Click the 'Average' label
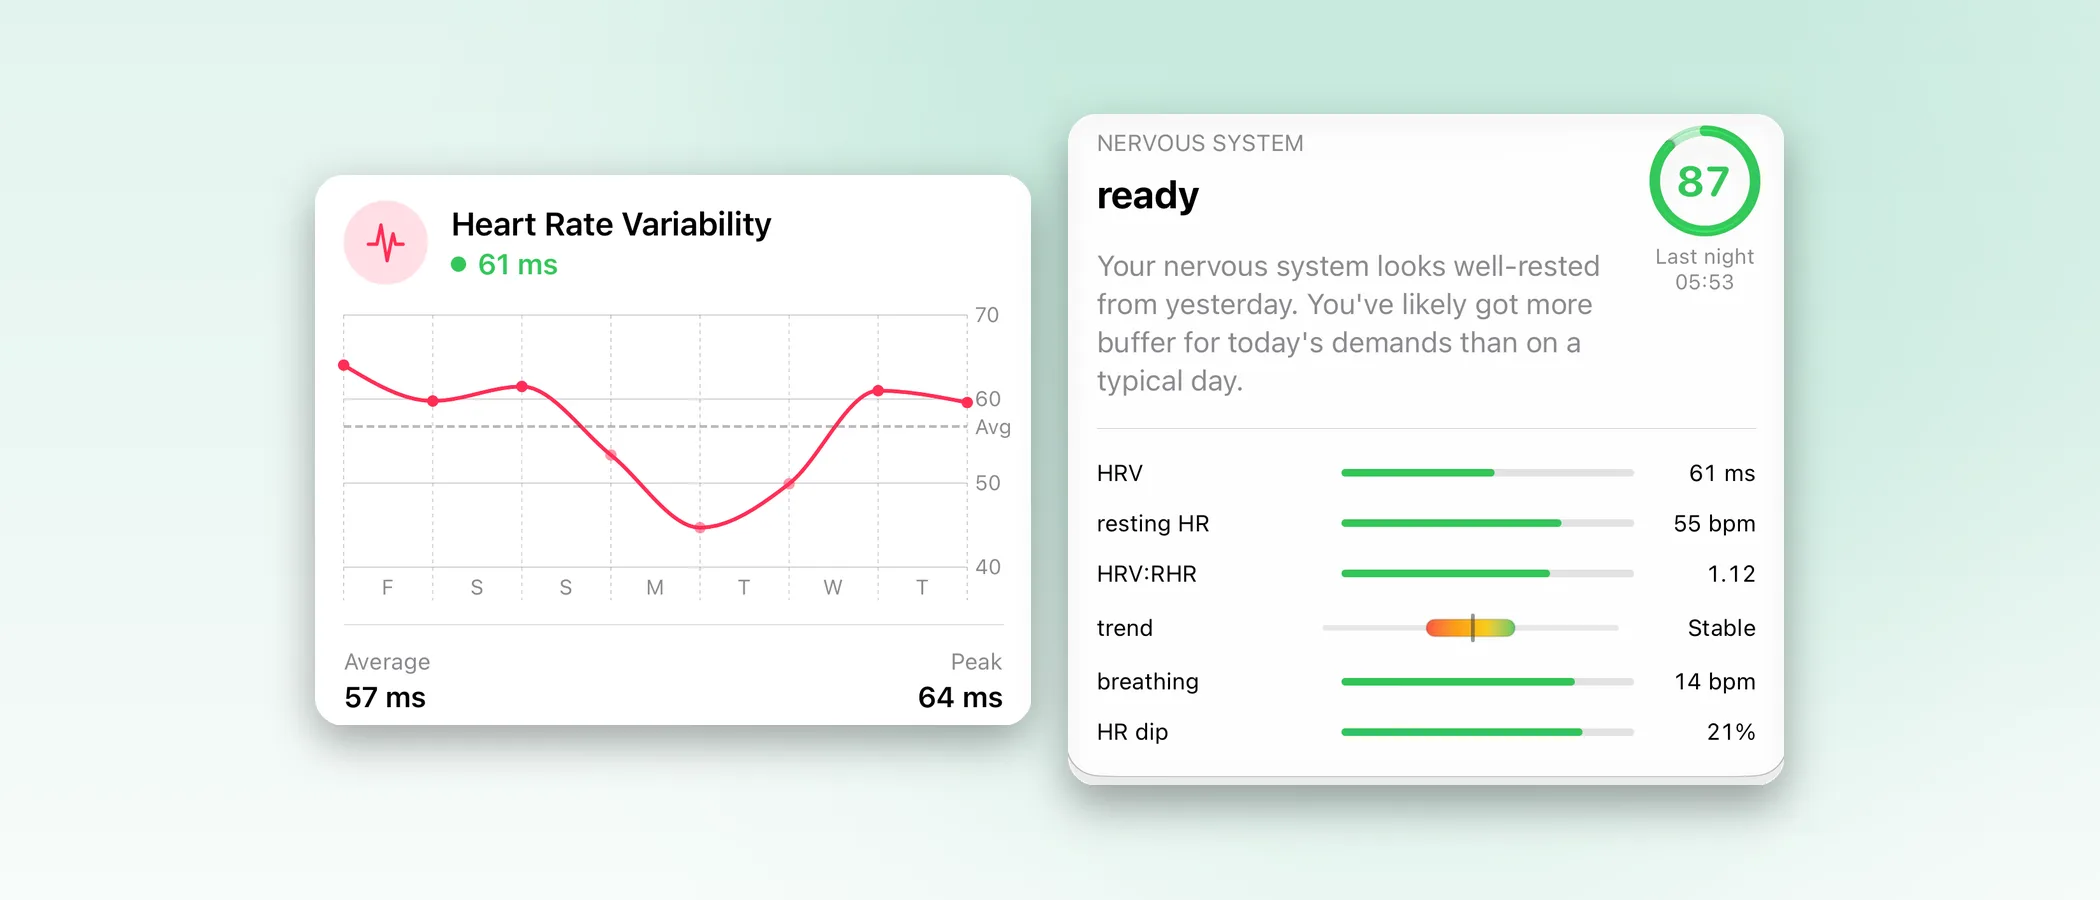The image size is (2100, 900). [x=387, y=662]
